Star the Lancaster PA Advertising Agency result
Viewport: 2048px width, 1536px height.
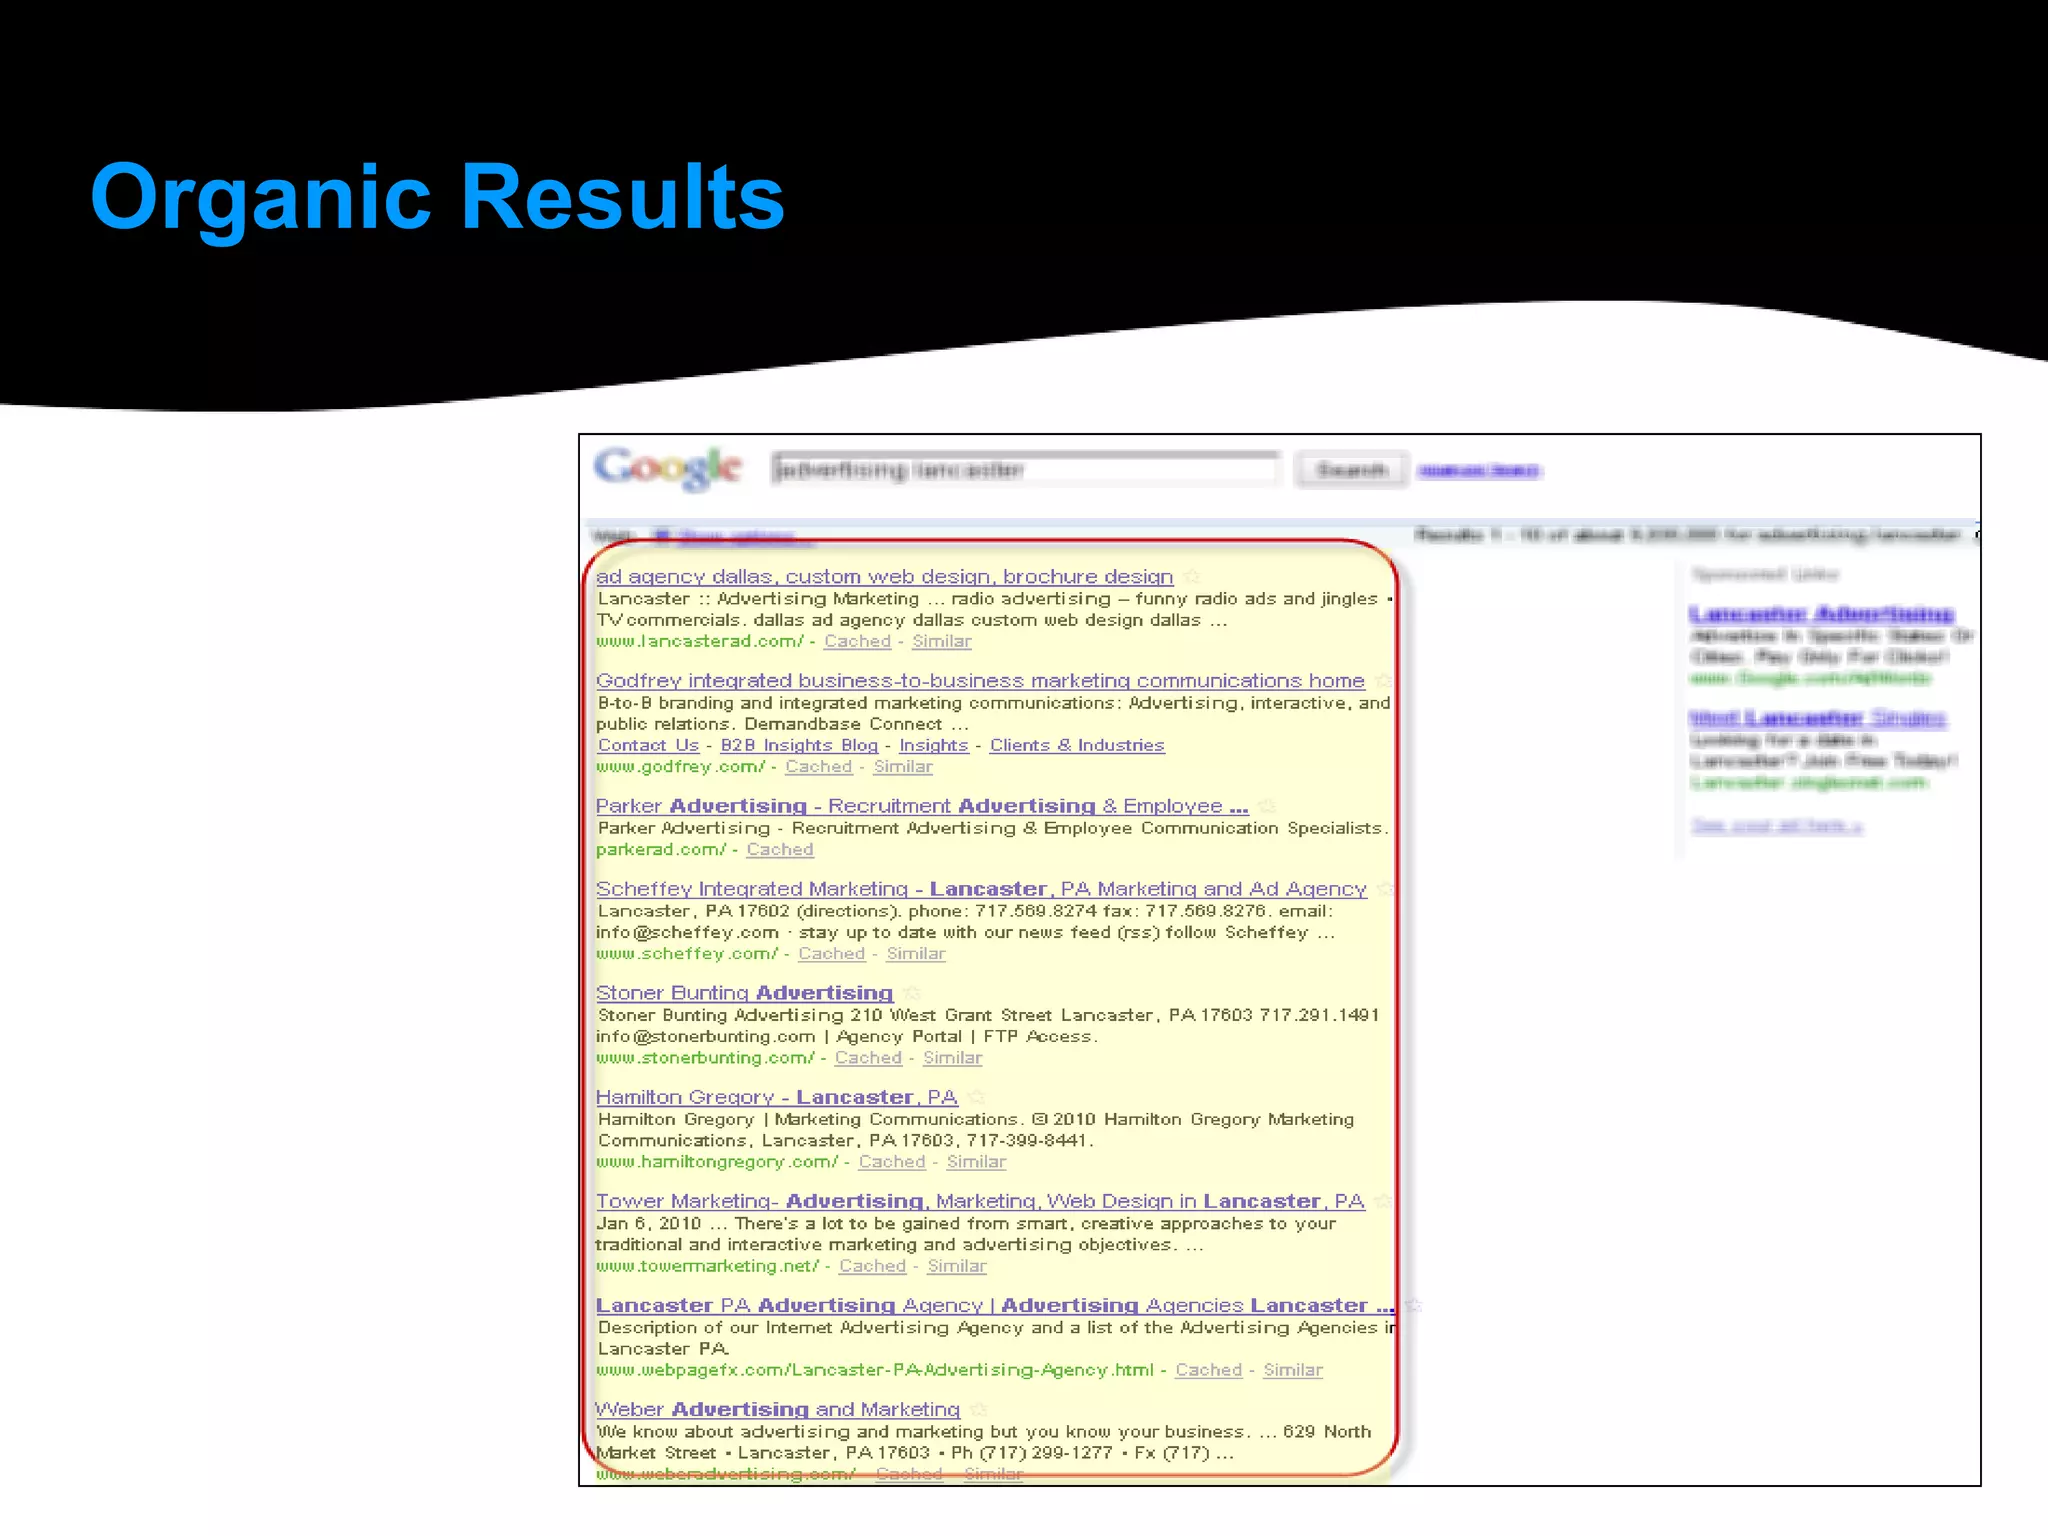[x=1413, y=1305]
